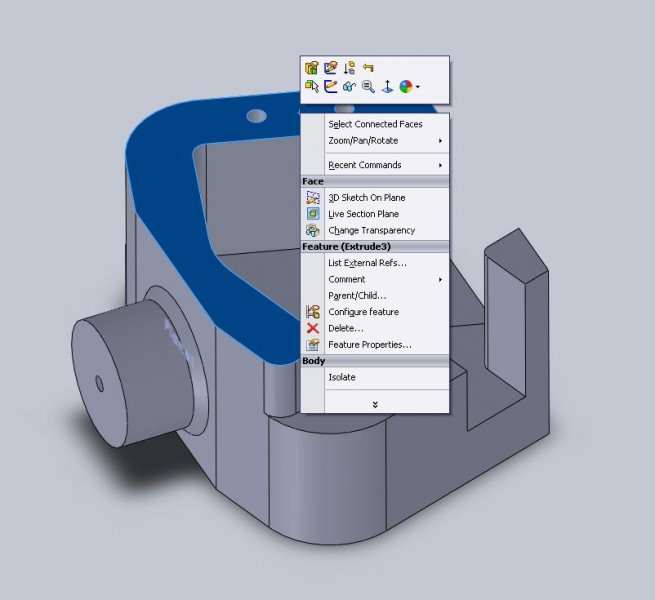Choose Configure feature

click(x=375, y=312)
